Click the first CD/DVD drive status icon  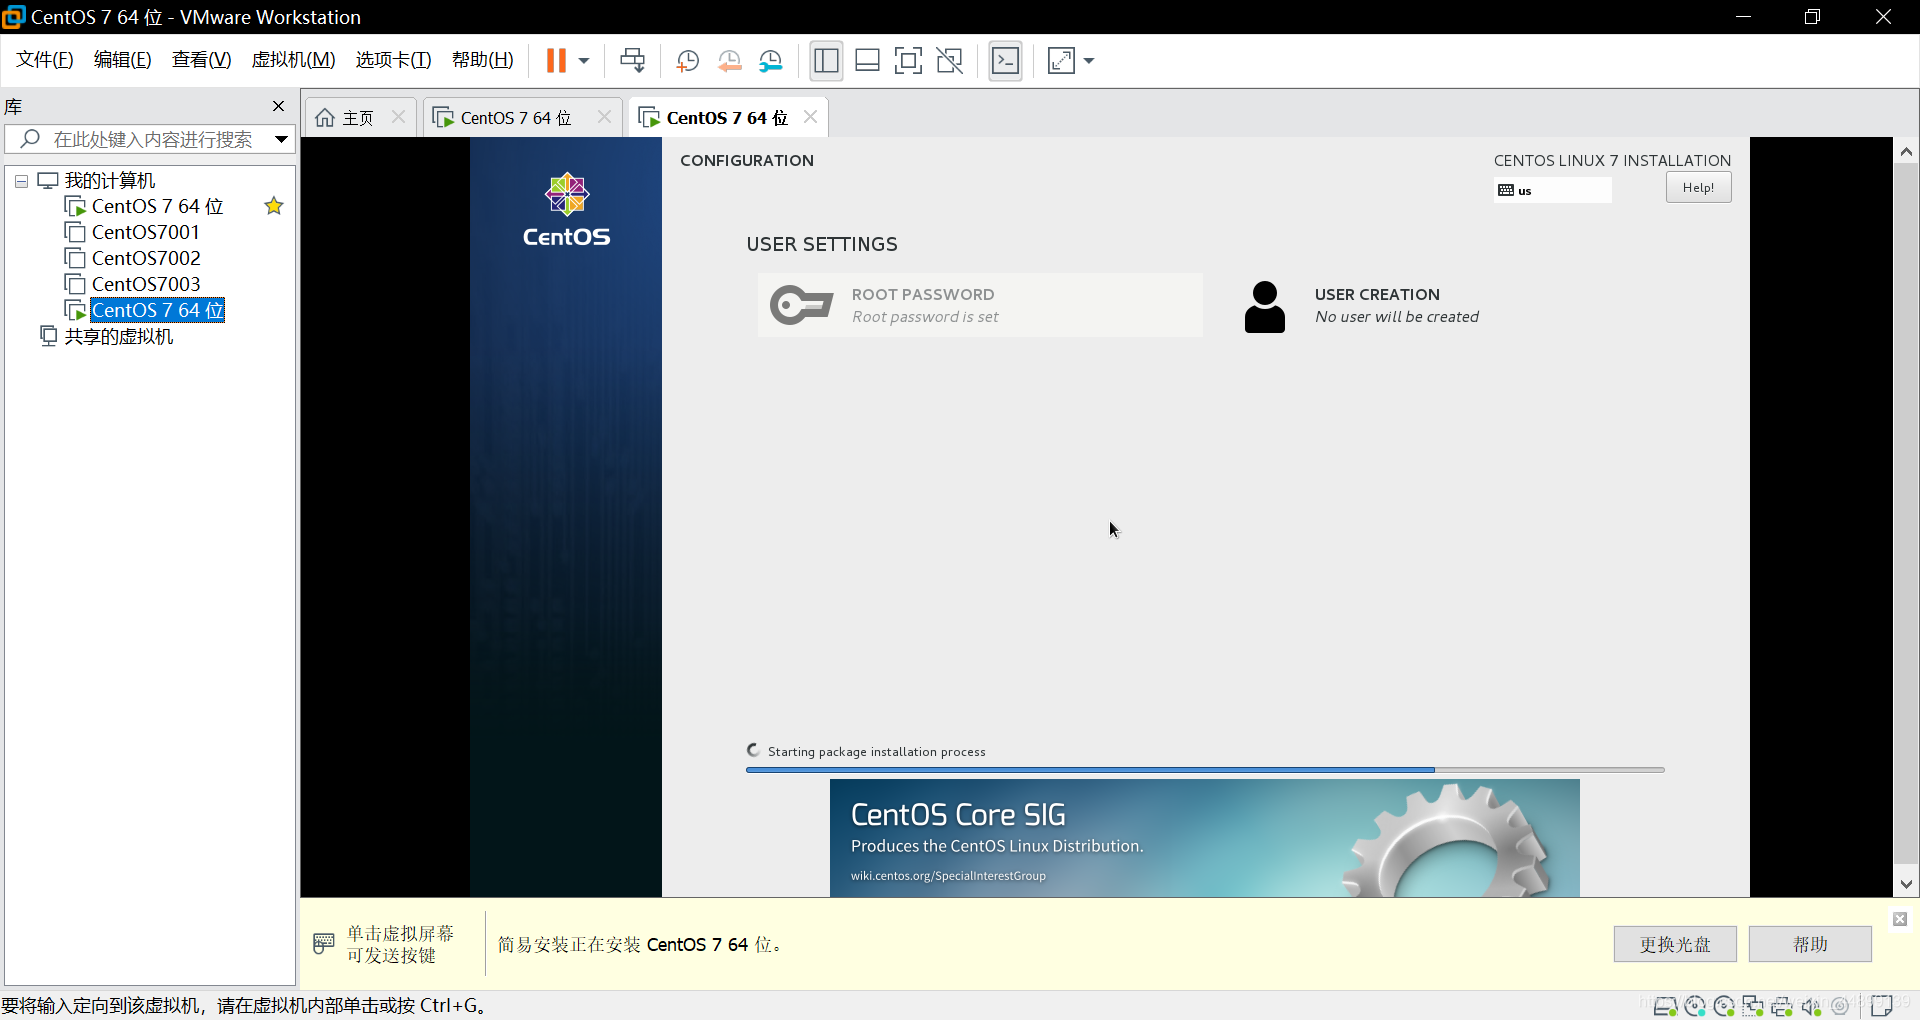[1695, 1006]
